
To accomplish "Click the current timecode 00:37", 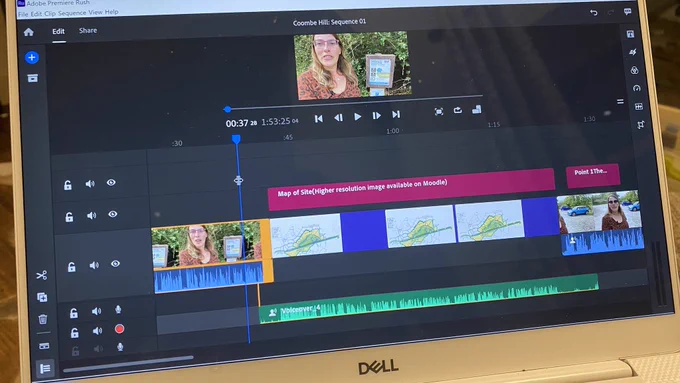I will tap(237, 124).
